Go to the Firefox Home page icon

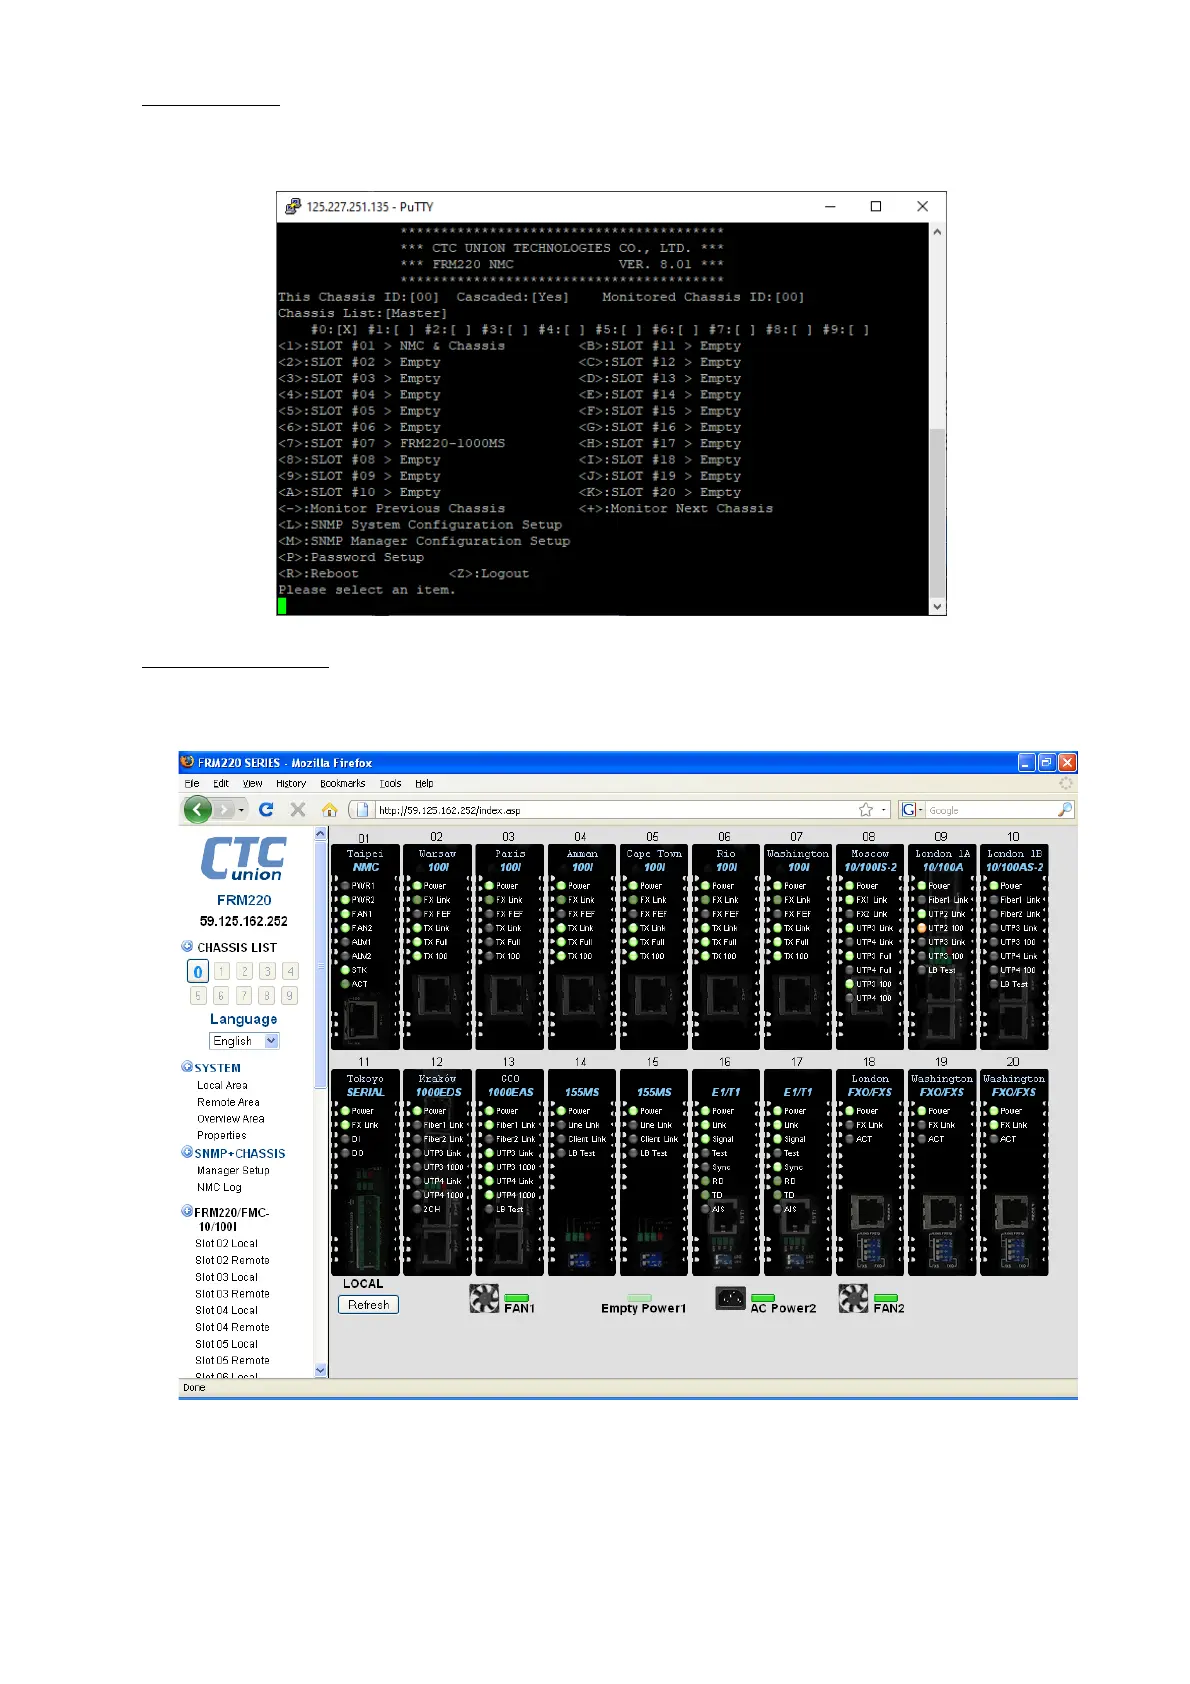click(330, 809)
